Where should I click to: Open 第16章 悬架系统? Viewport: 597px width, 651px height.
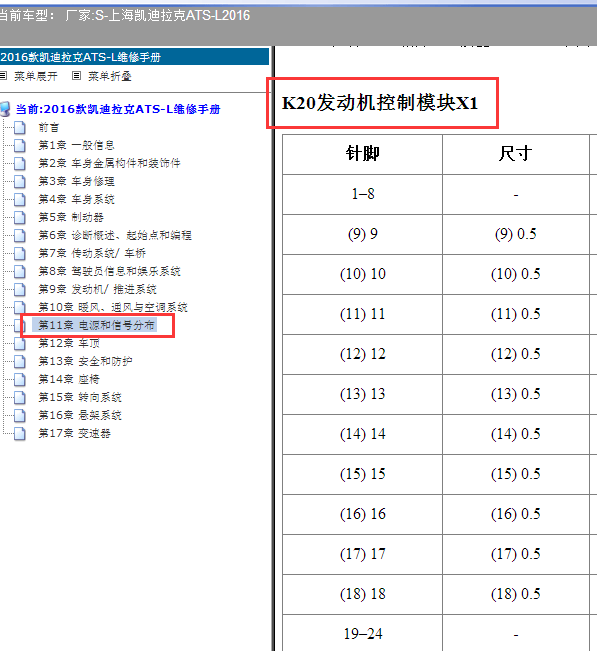(x=80, y=415)
